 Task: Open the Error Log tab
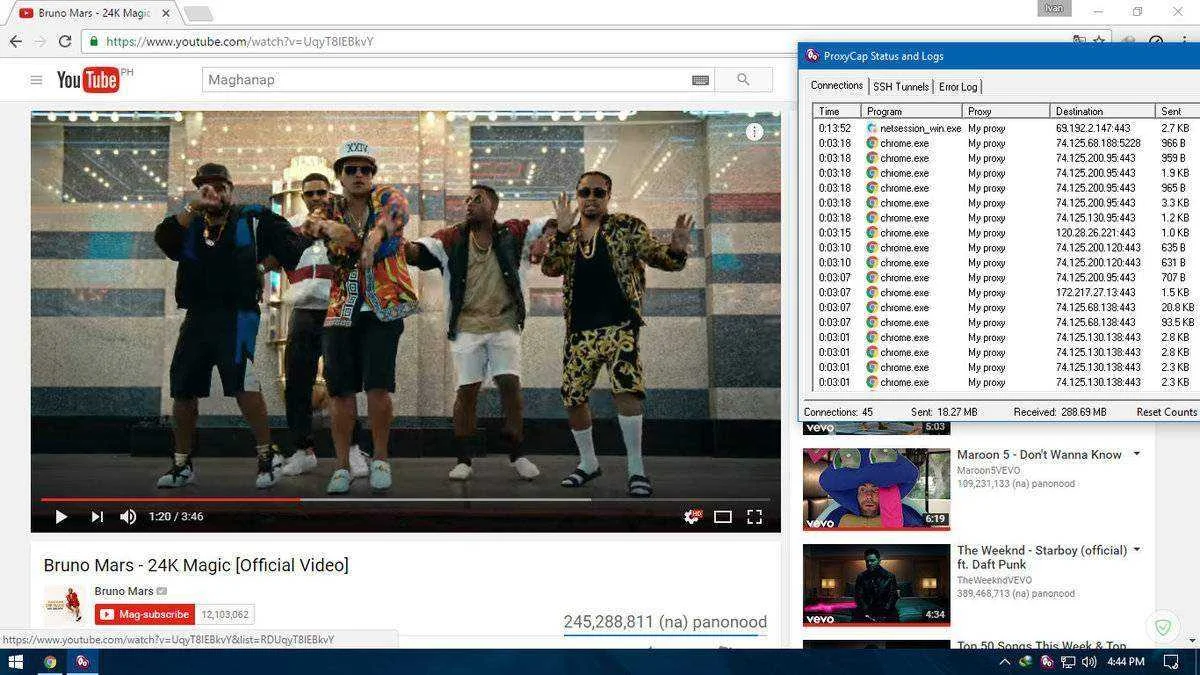[x=958, y=86]
